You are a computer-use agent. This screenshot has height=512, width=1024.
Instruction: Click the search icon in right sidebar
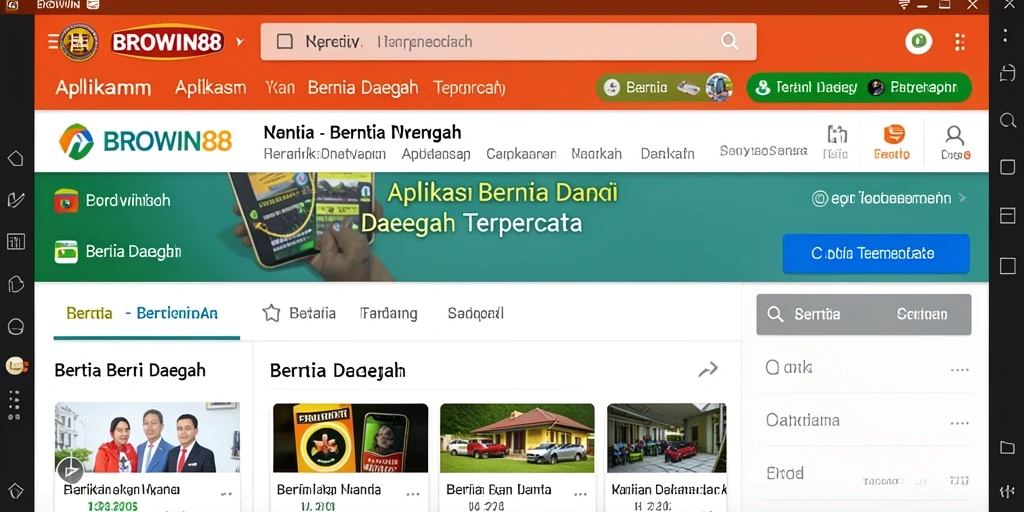pyautogui.click(x=1008, y=120)
